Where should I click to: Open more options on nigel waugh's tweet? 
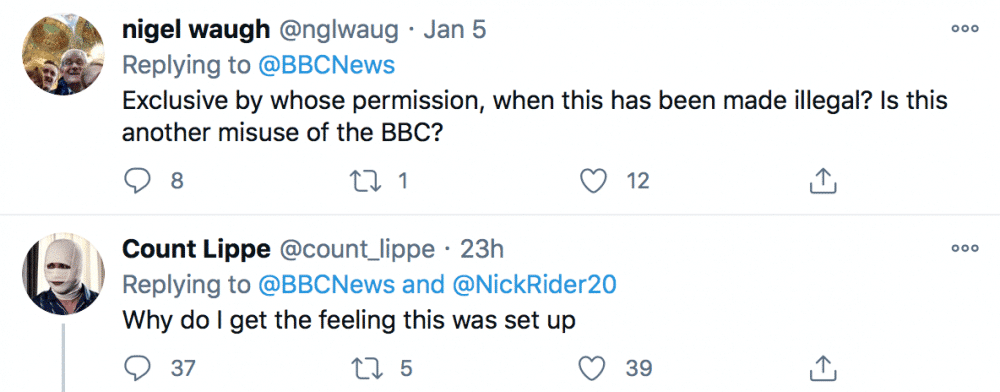click(964, 29)
